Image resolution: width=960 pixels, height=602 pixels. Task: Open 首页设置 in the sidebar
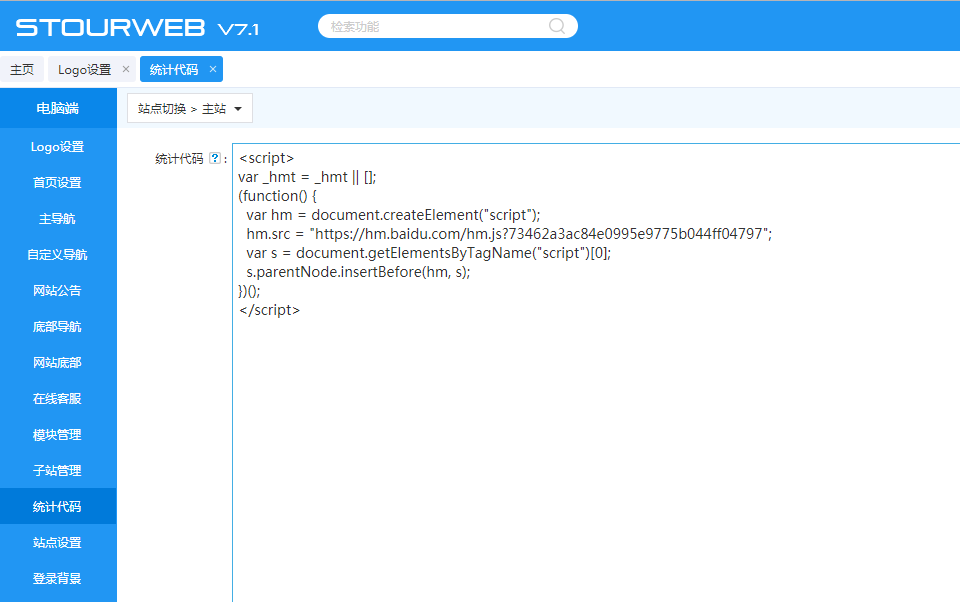pos(58,183)
